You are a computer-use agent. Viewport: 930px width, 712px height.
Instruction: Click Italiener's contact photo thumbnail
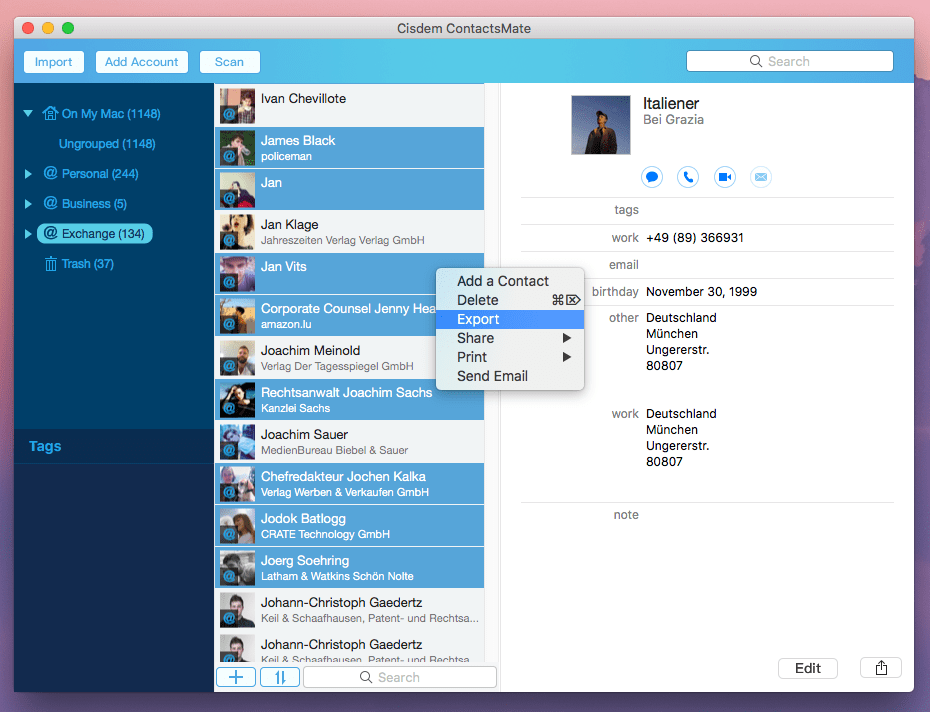tap(600, 125)
